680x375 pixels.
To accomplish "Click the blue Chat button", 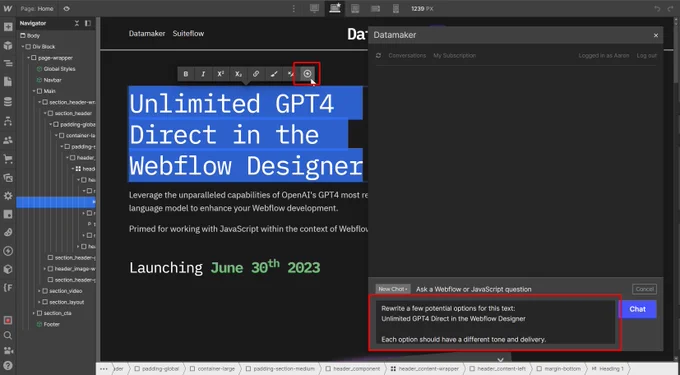I will point(638,309).
